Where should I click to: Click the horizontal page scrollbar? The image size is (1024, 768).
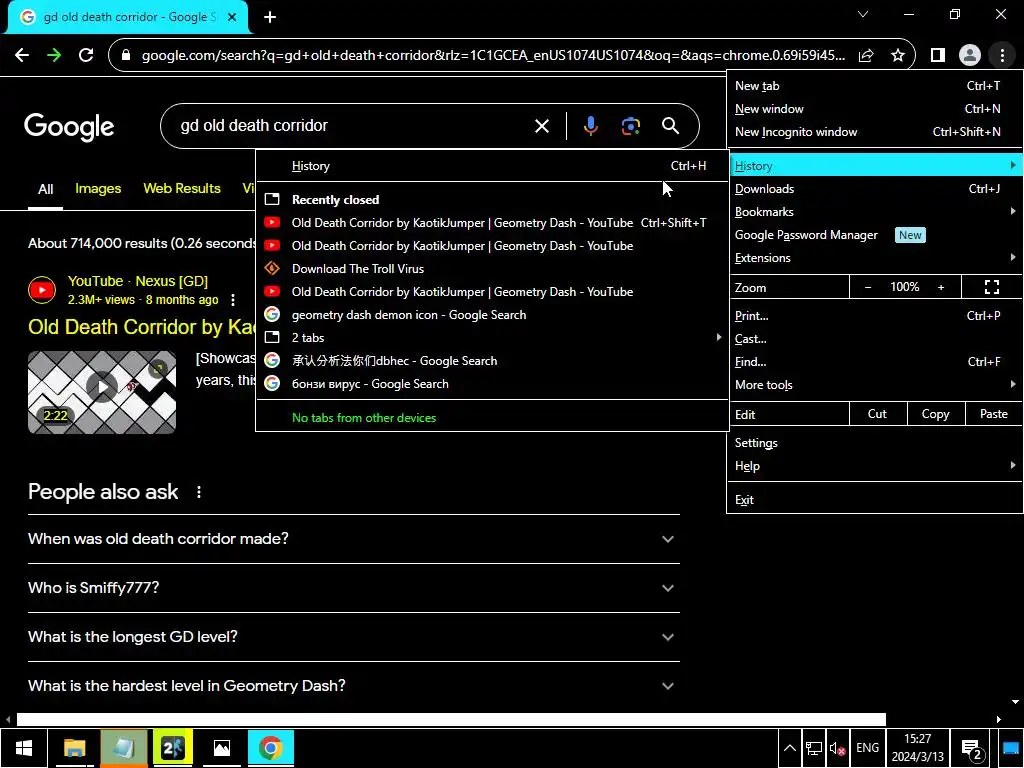pyautogui.click(x=451, y=720)
